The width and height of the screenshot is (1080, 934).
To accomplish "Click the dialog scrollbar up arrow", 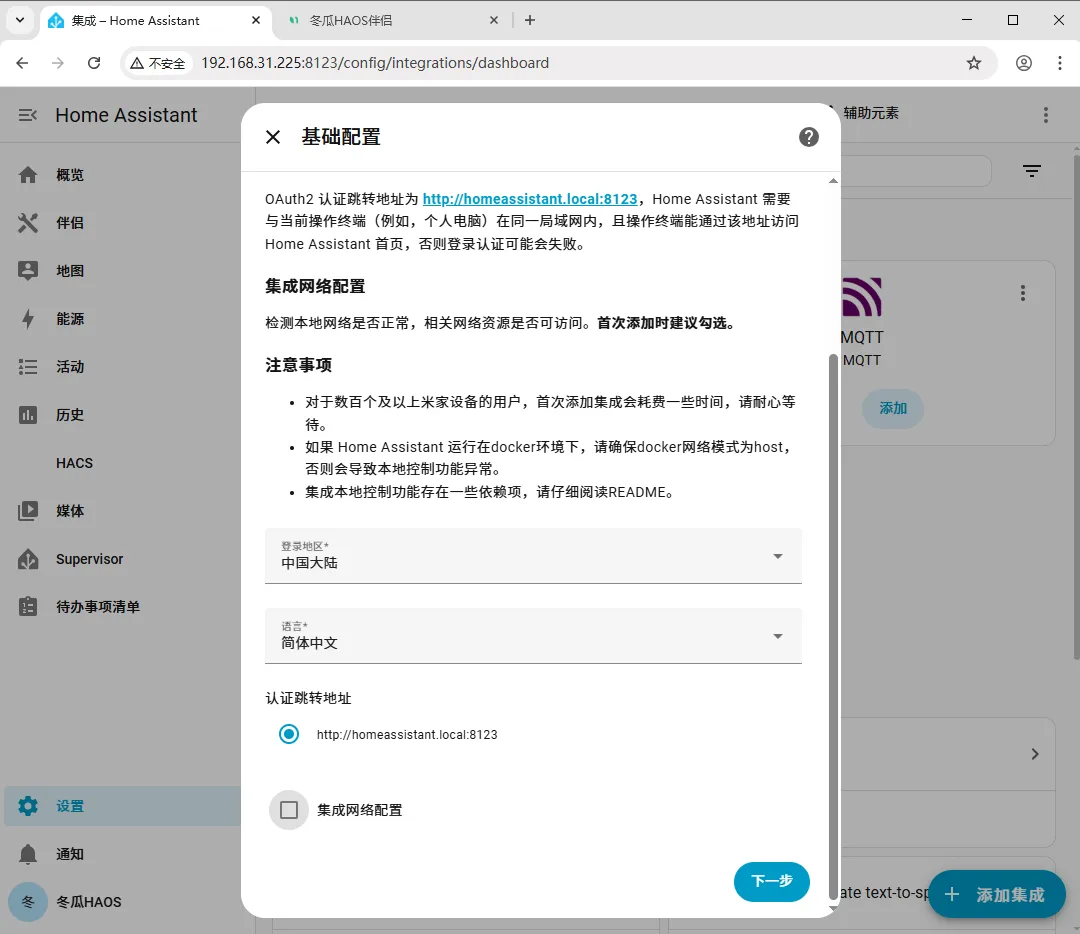I will 833,181.
